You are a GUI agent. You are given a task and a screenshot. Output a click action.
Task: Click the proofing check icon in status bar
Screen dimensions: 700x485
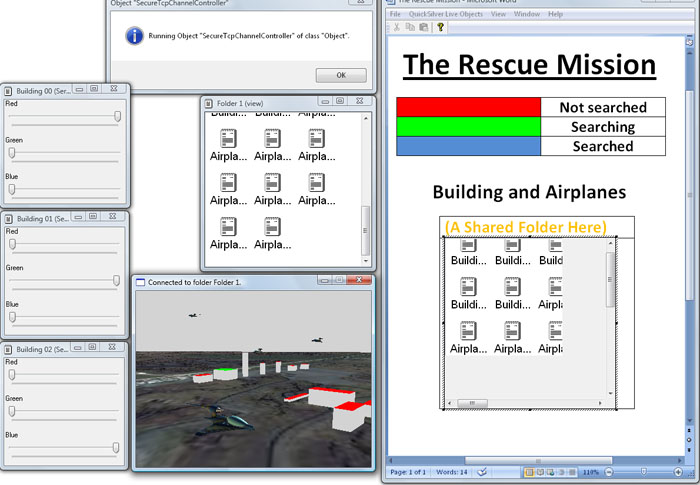click(x=483, y=471)
